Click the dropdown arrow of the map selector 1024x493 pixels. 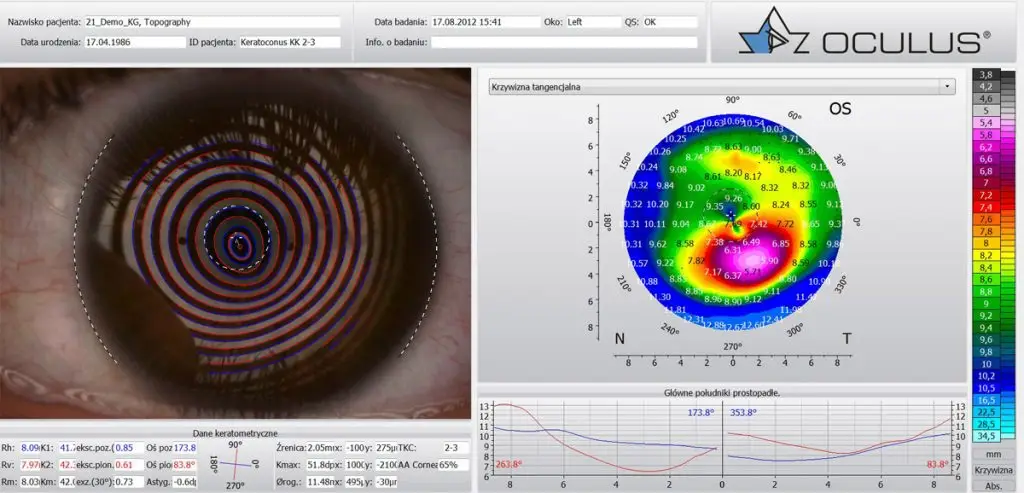947,87
